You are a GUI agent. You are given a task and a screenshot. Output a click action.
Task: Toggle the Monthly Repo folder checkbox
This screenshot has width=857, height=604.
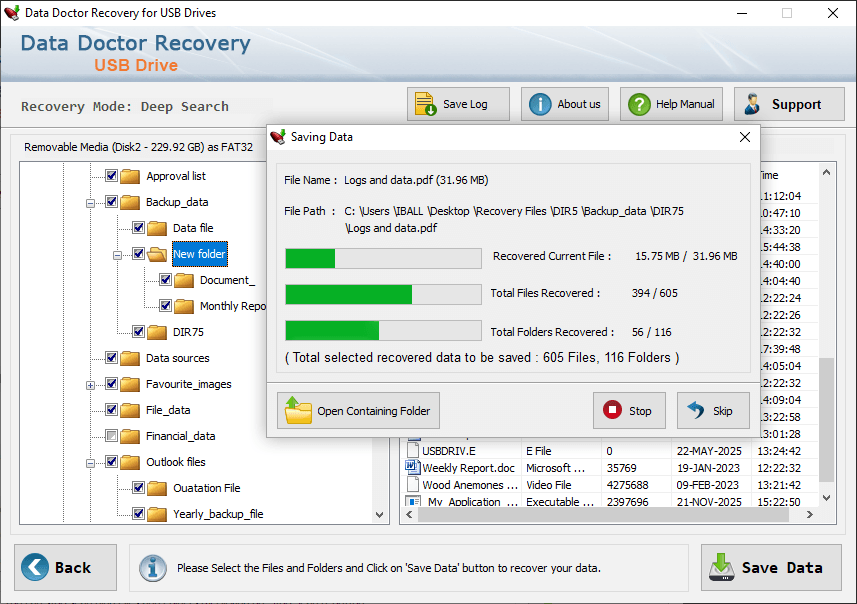[166, 306]
